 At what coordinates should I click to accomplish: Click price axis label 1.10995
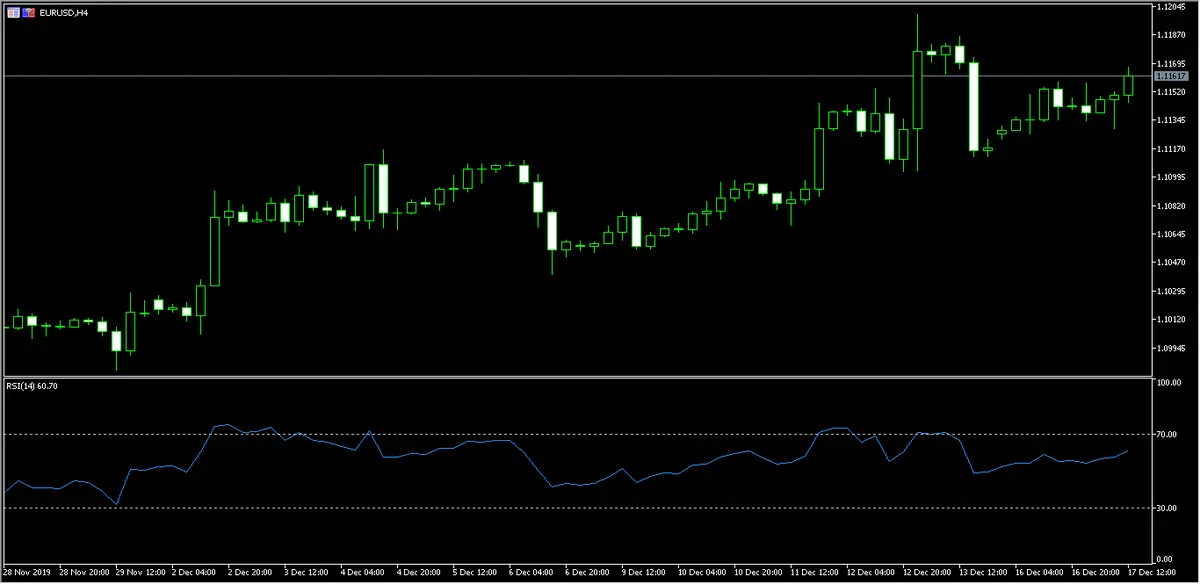click(x=1170, y=177)
